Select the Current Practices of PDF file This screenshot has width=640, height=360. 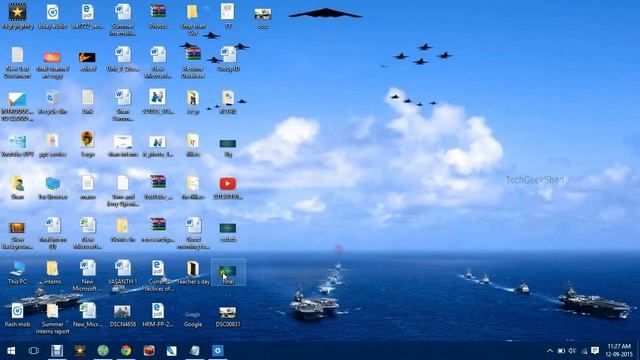158,276
